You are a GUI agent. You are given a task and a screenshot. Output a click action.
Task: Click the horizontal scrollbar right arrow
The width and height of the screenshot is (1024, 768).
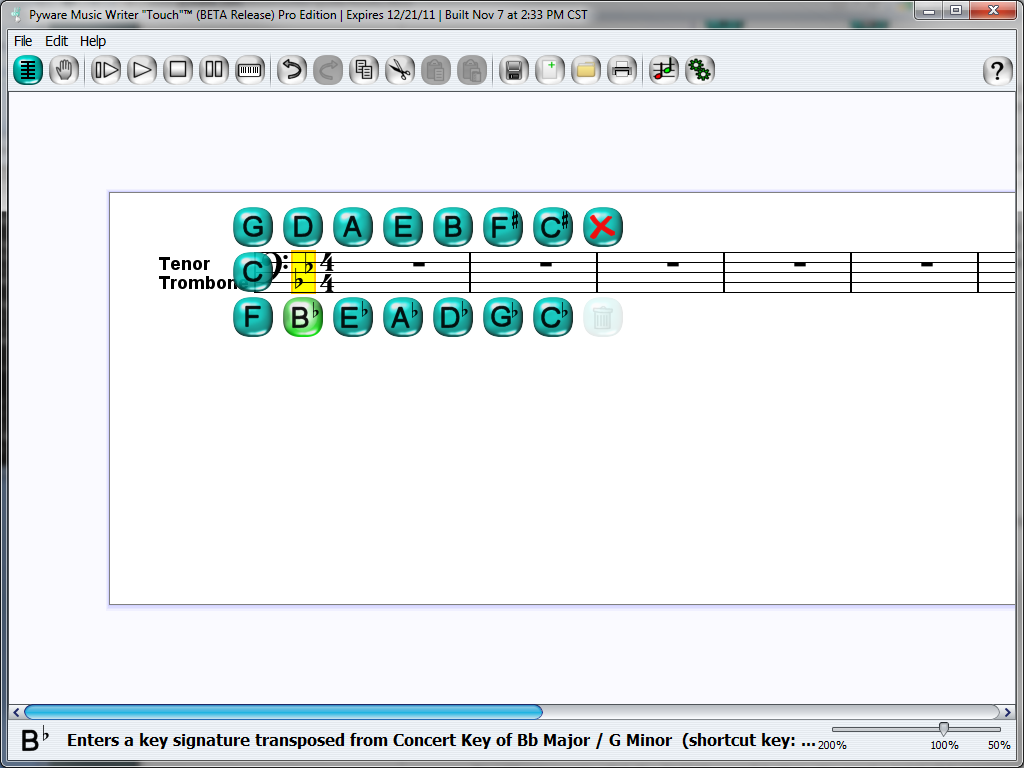point(1008,712)
